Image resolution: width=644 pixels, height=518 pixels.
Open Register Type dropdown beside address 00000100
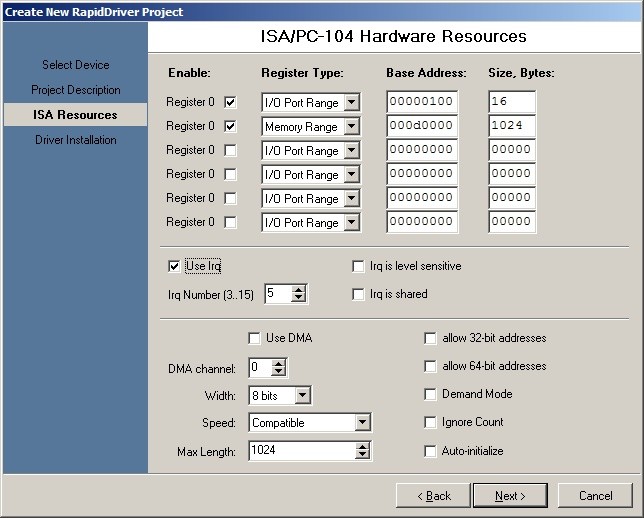[x=352, y=102]
